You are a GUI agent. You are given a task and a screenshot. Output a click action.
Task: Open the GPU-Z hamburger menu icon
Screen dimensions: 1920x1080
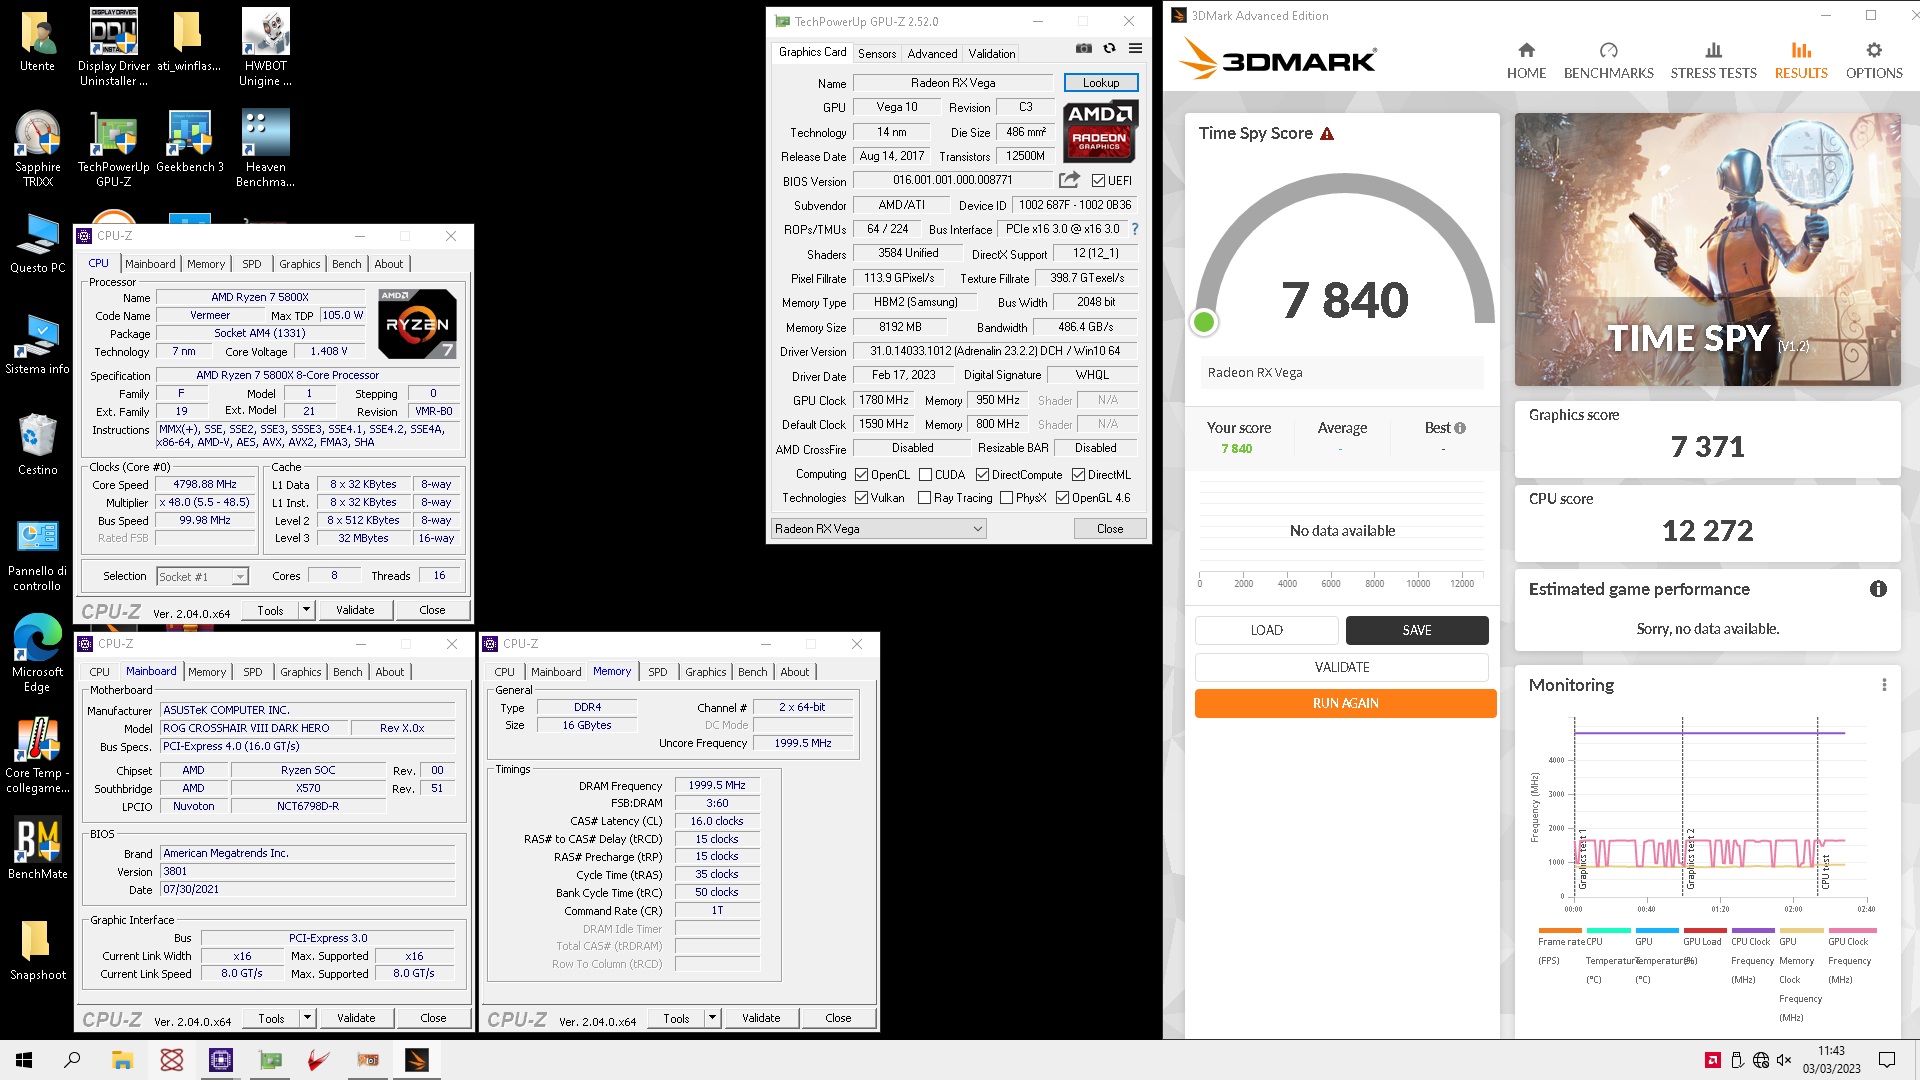pos(1136,48)
